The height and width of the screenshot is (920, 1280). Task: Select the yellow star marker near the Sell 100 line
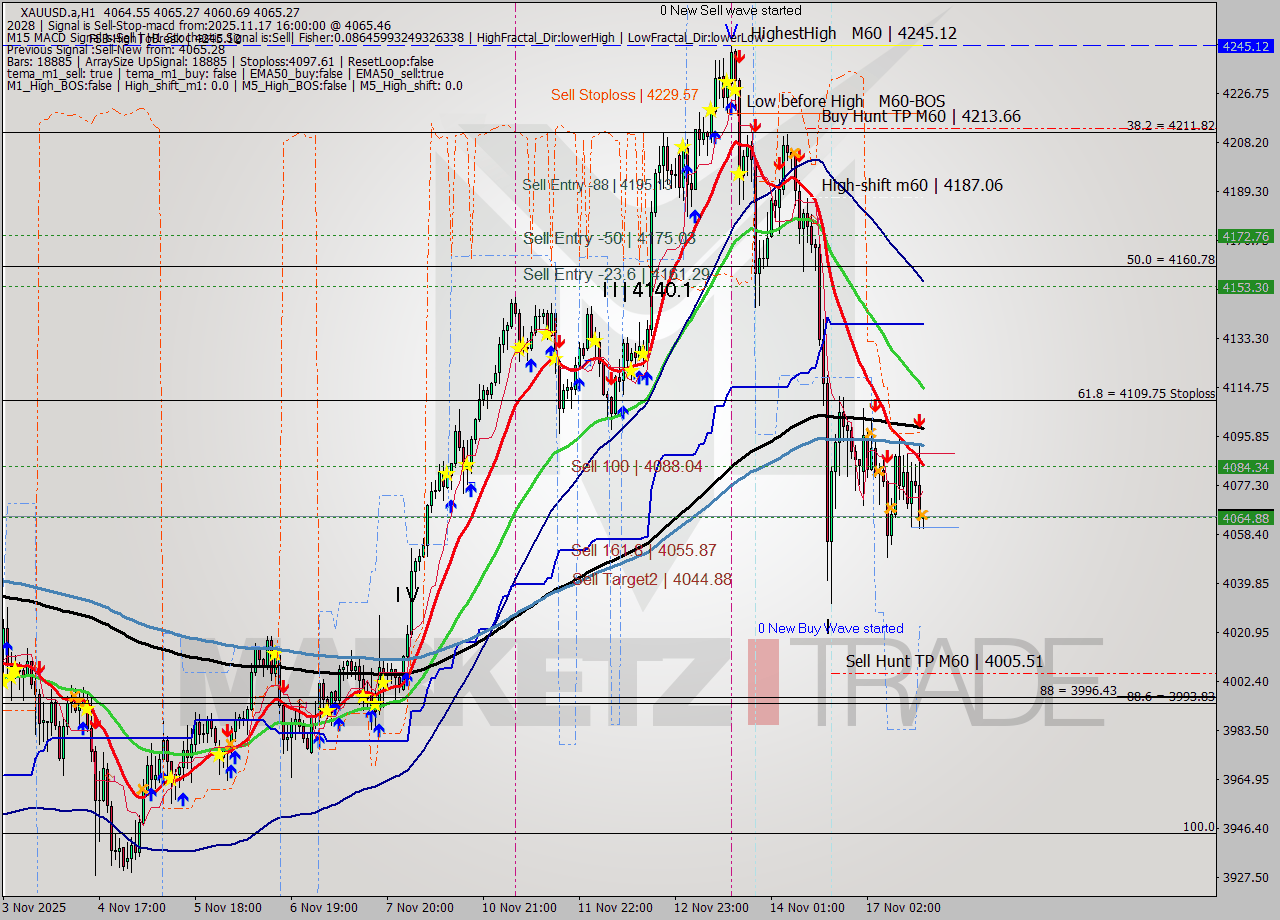[x=467, y=464]
